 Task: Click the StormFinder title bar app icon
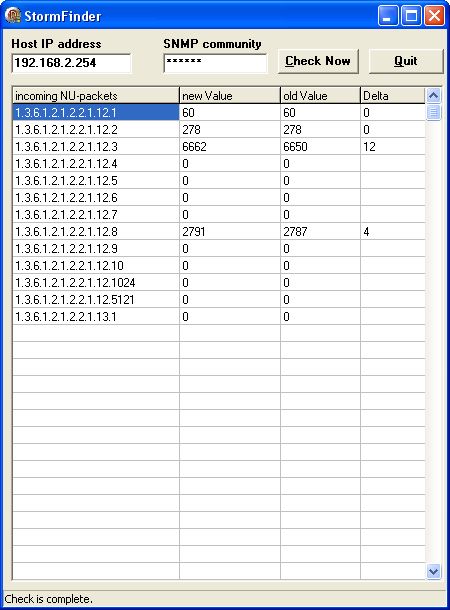(13, 16)
